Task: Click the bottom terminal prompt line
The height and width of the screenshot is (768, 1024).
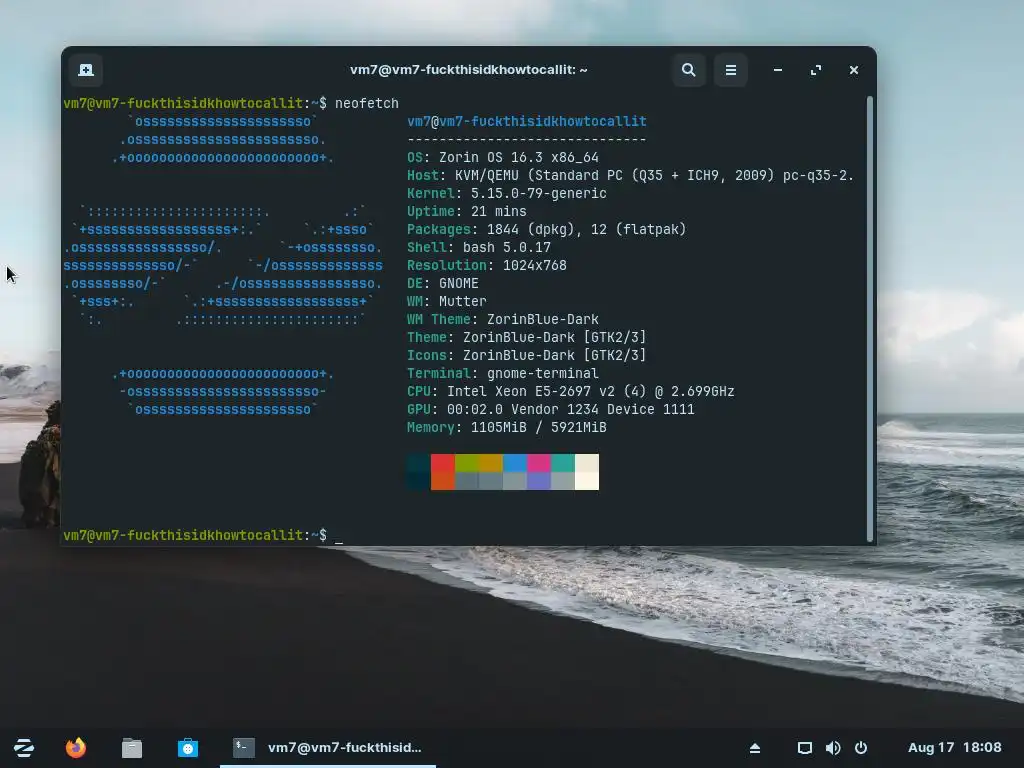Action: coord(202,536)
